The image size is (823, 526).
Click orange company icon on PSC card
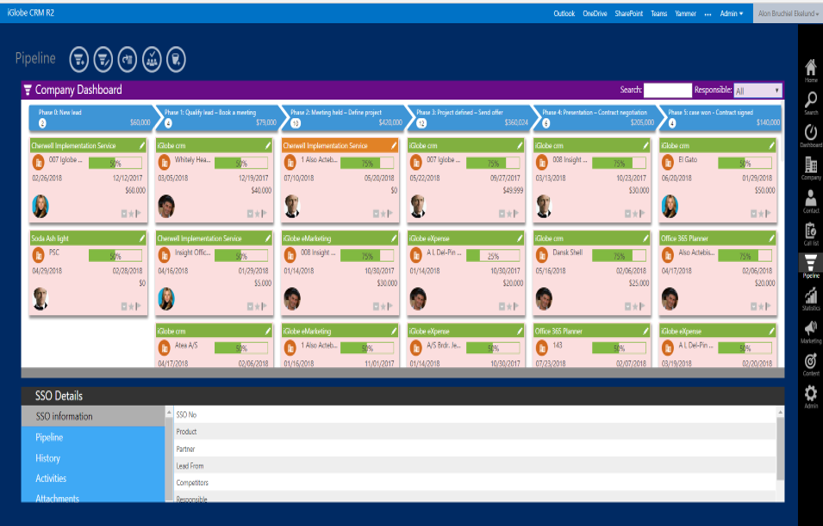(x=38, y=255)
